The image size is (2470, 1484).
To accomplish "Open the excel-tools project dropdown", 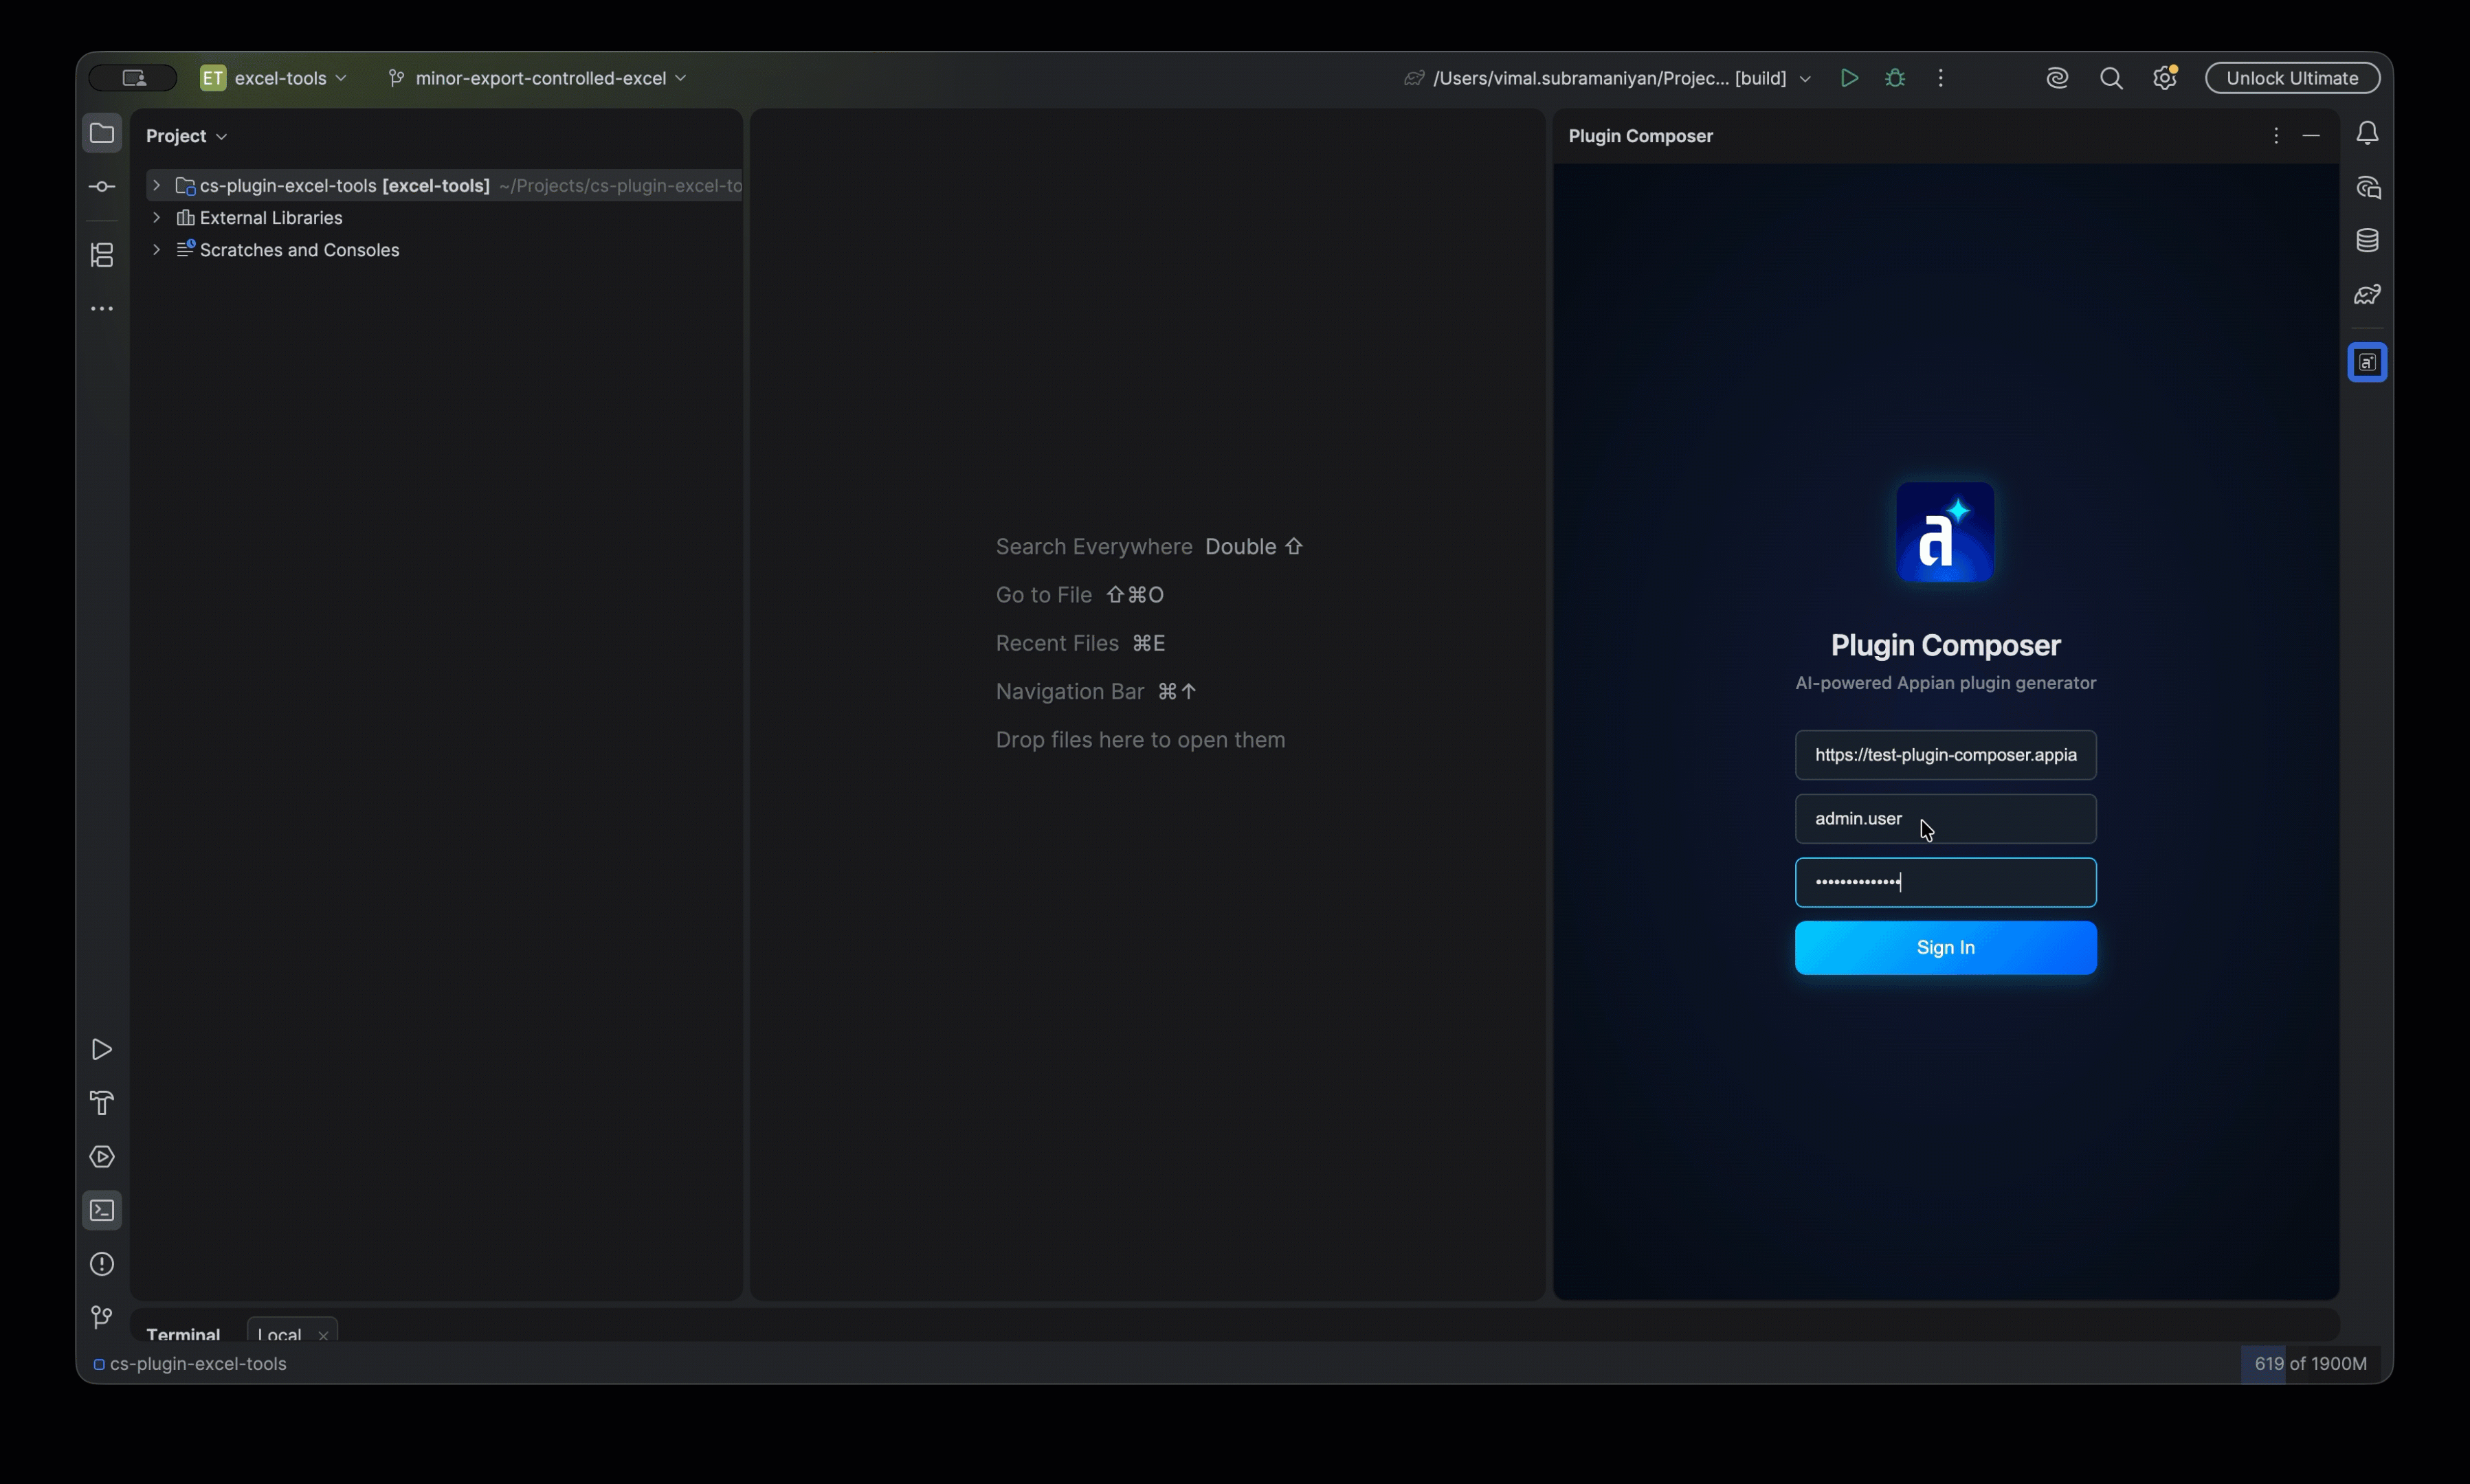I will coord(274,78).
